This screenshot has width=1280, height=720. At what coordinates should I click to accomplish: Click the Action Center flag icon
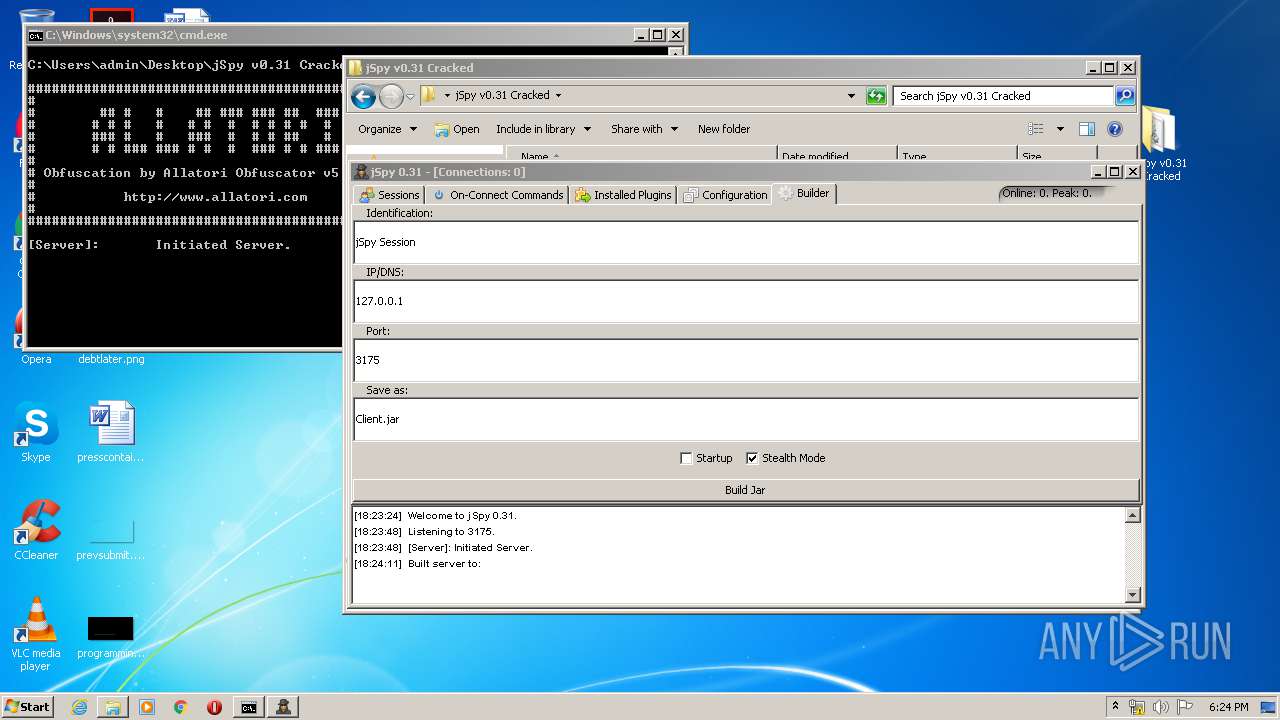click(x=1185, y=707)
